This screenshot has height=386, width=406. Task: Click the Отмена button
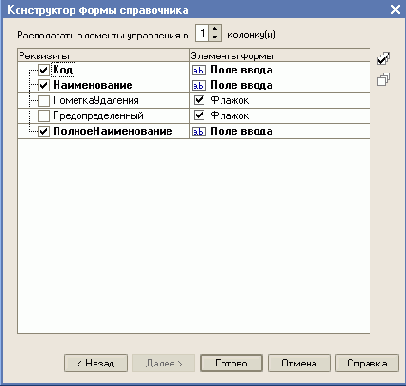(299, 363)
